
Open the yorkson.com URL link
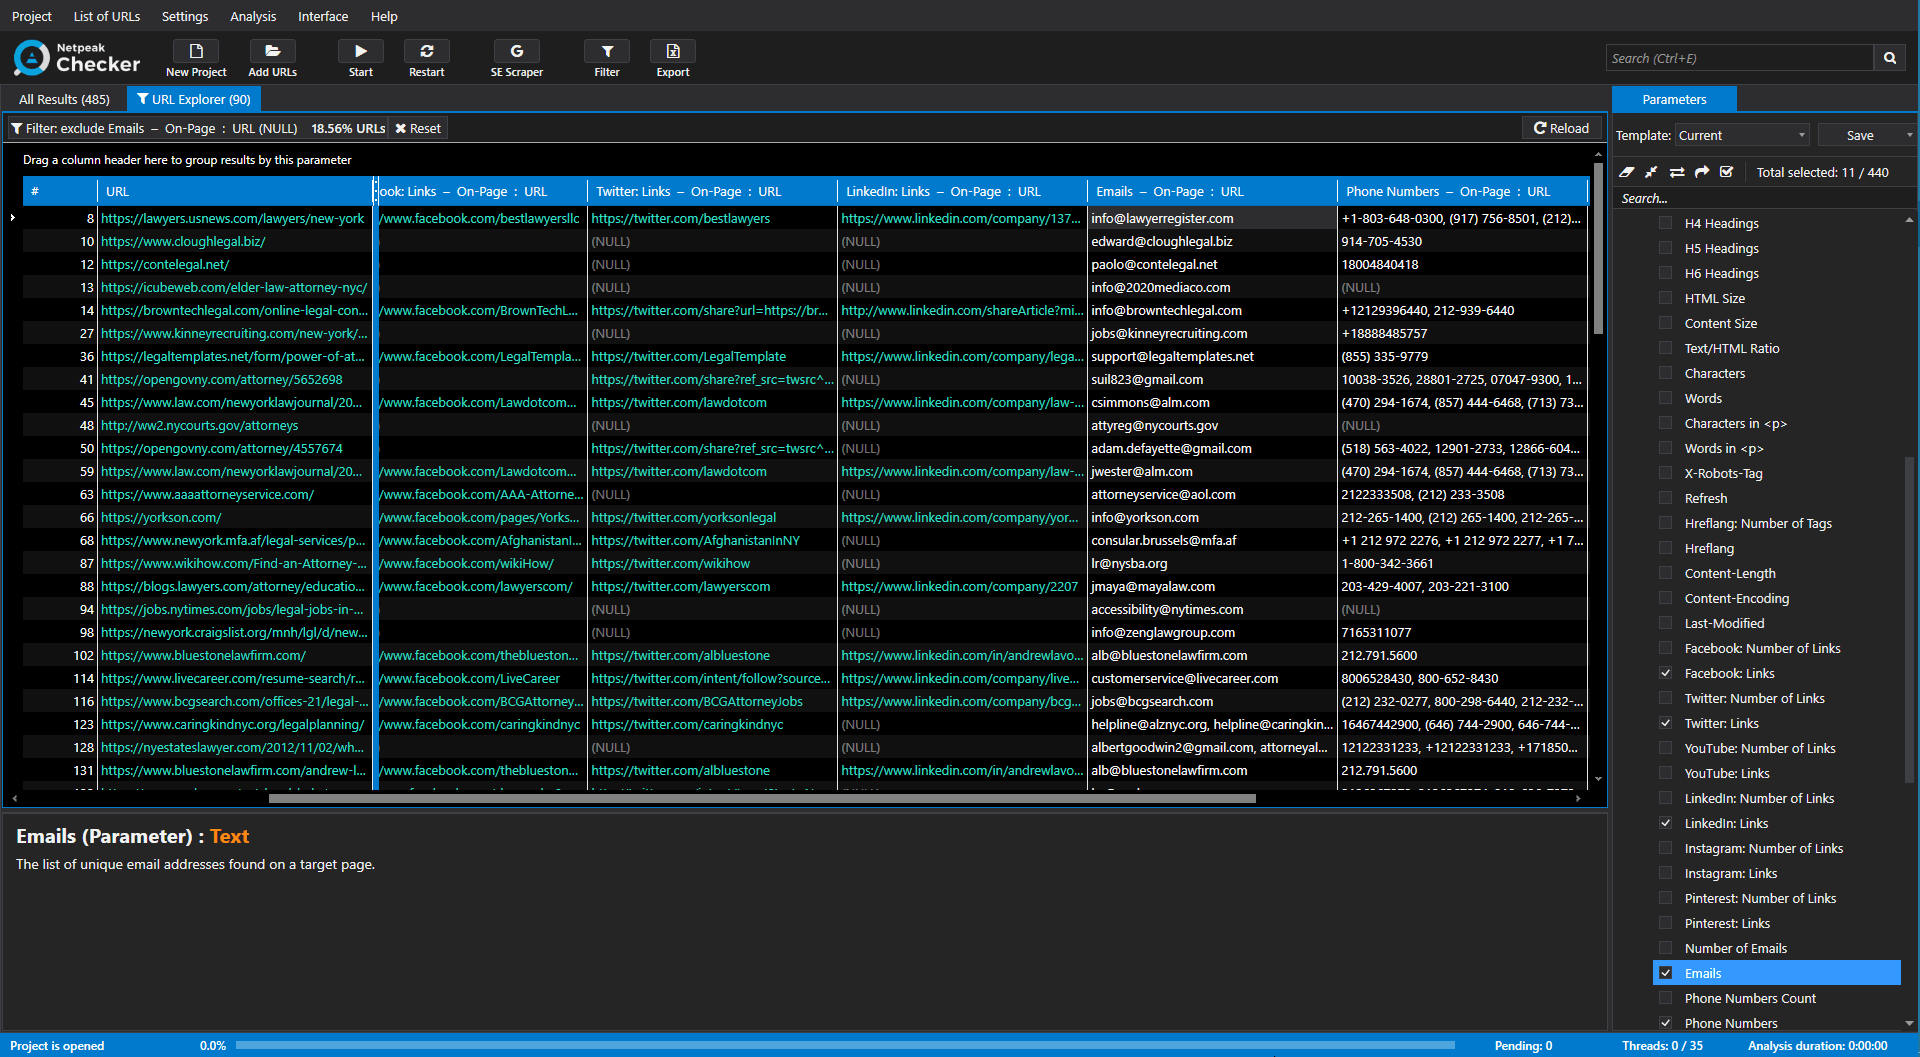click(x=161, y=517)
